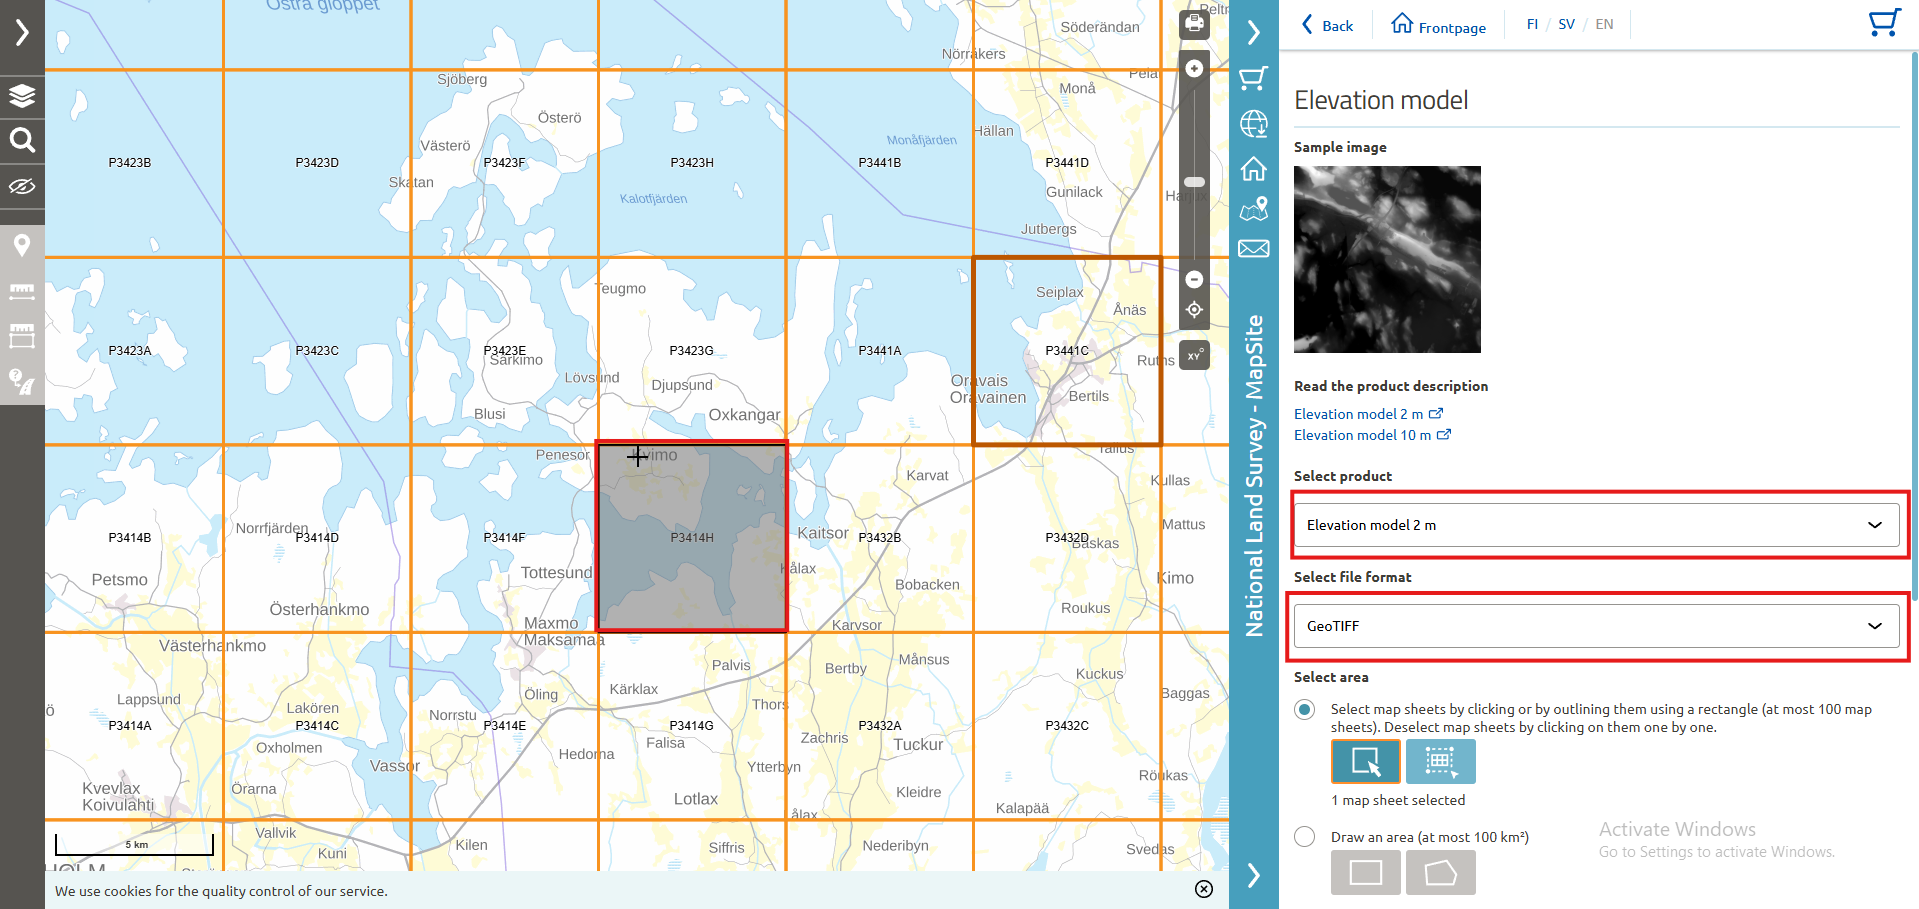Toggle the hide-layers eye icon
Image resolution: width=1919 pixels, height=909 pixels.
click(22, 186)
